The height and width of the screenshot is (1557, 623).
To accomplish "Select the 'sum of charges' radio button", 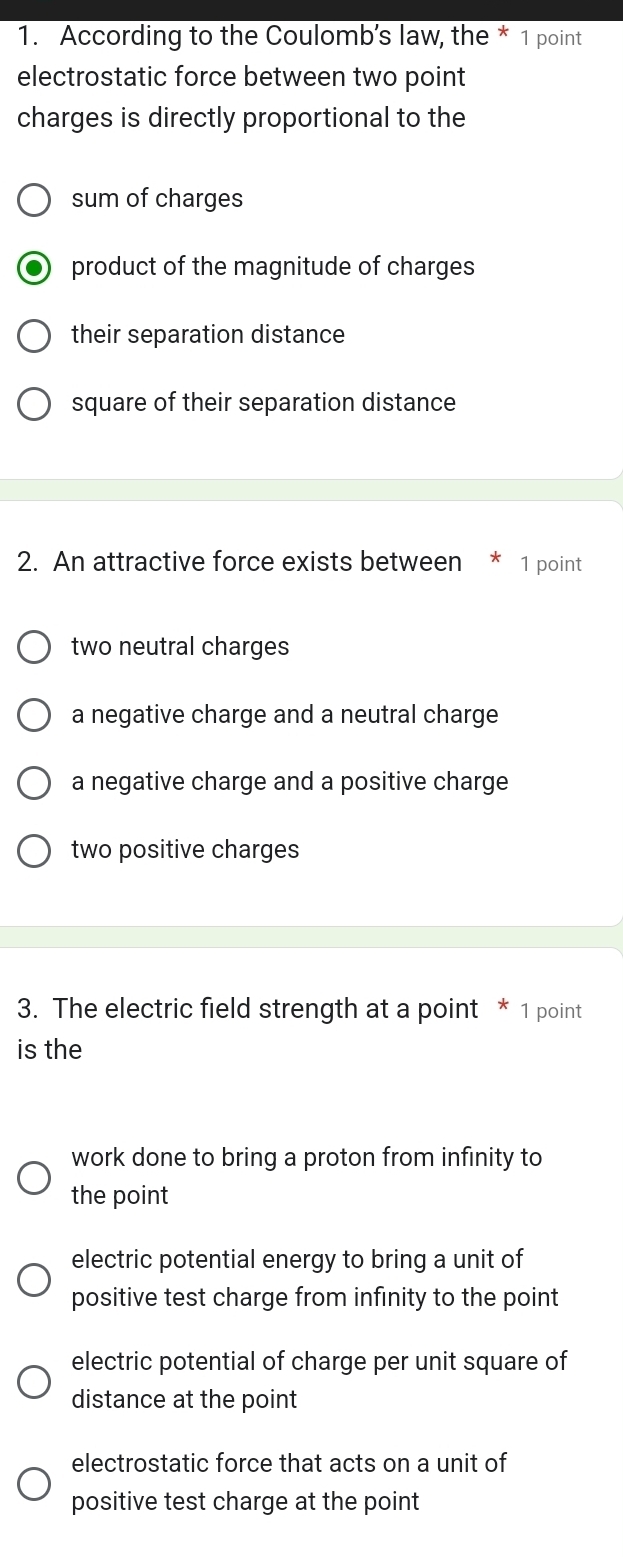I will coord(34,200).
